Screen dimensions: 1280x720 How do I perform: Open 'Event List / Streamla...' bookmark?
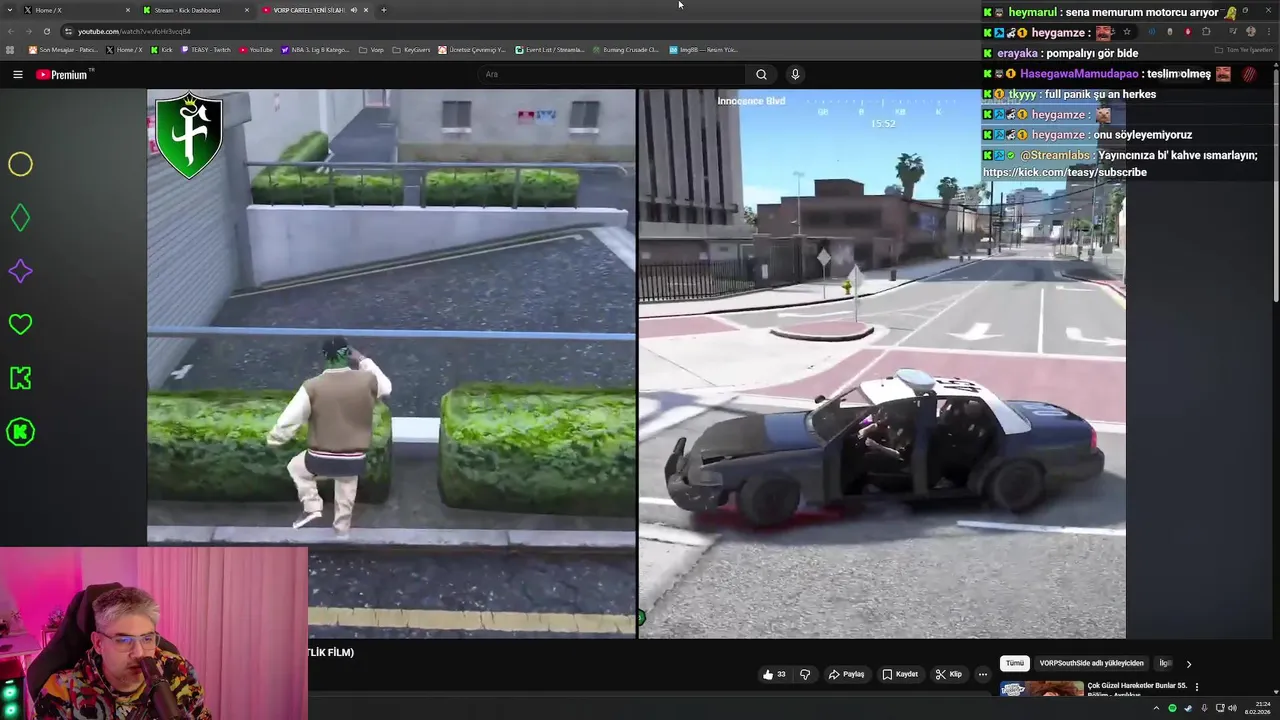point(550,50)
